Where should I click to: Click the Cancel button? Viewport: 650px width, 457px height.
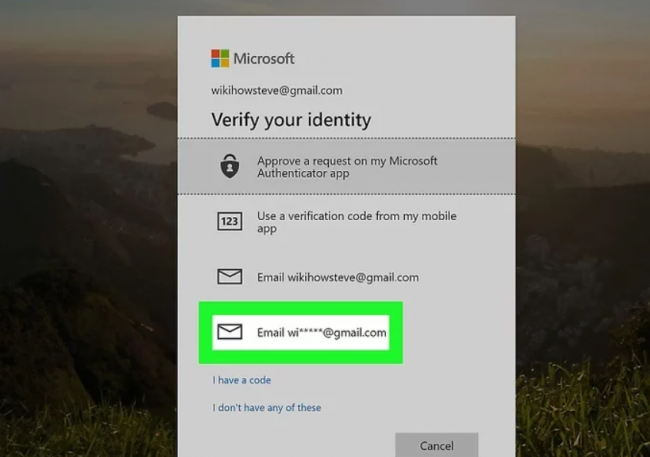pyautogui.click(x=437, y=445)
